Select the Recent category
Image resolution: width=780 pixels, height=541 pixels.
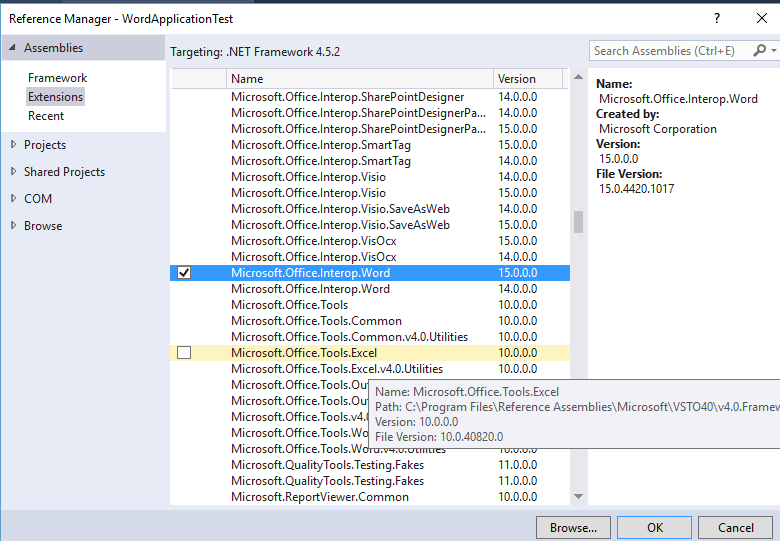pos(46,116)
